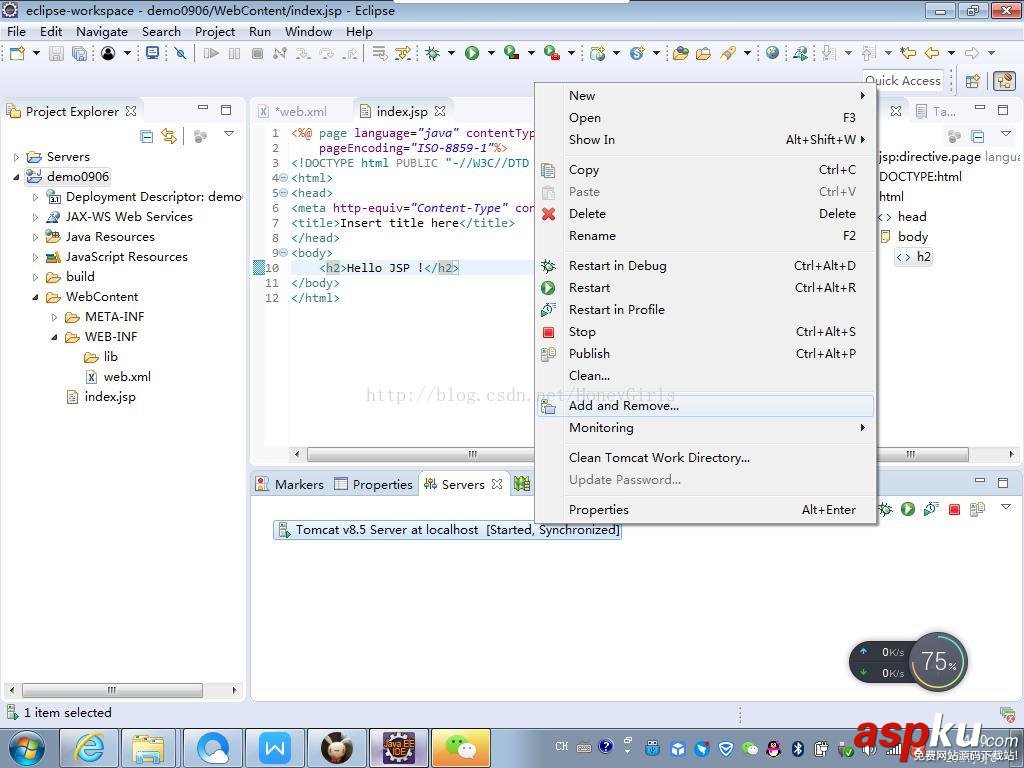Click the Save icon in the toolbar
Screen dimensions: 1024x768
point(57,54)
